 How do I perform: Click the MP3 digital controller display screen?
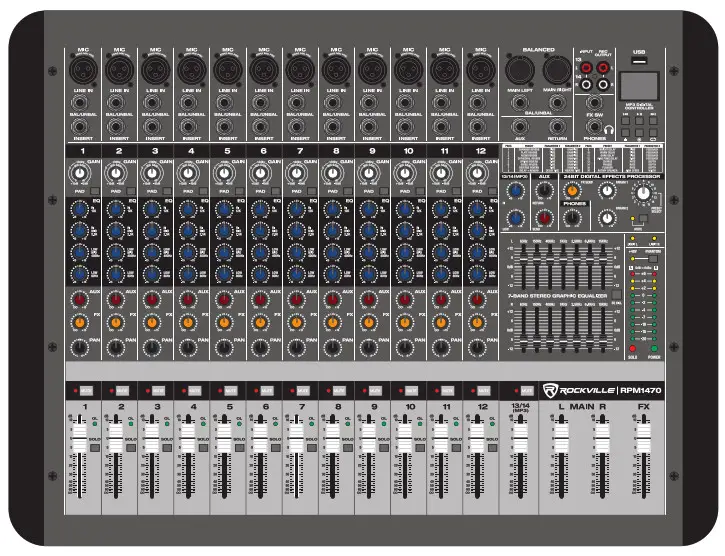coord(639,86)
